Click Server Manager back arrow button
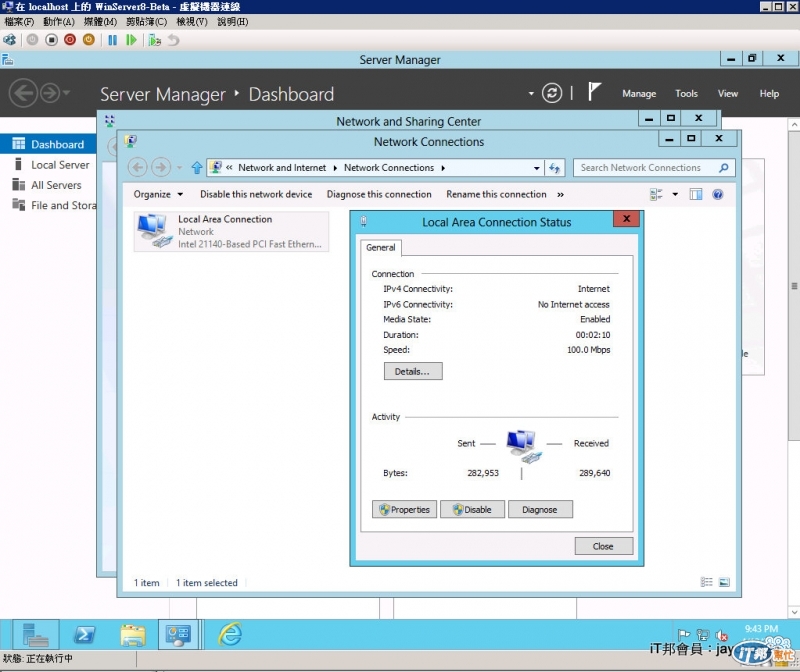Viewport: 800px width, 672px height. [x=23, y=93]
